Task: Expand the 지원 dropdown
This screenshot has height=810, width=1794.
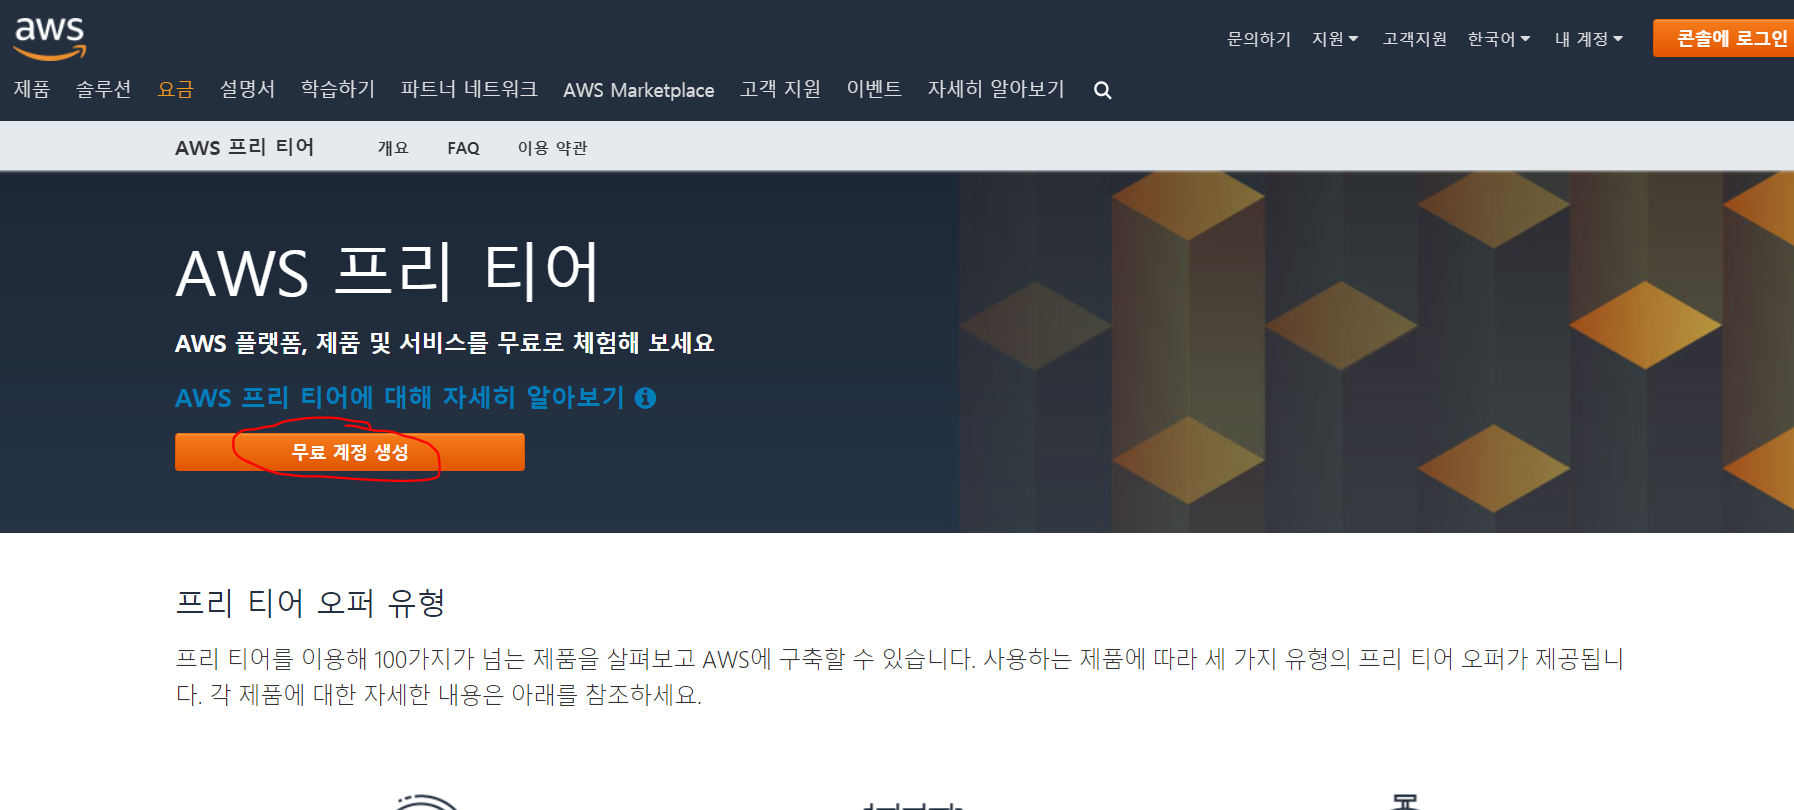Action: pyautogui.click(x=1335, y=39)
